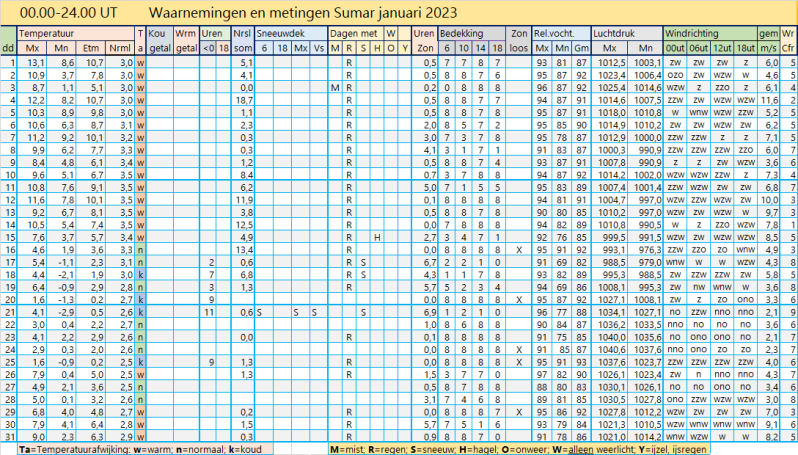Select the '18ut' wind direction subheader
The width and height of the screenshot is (798, 455).
click(746, 48)
